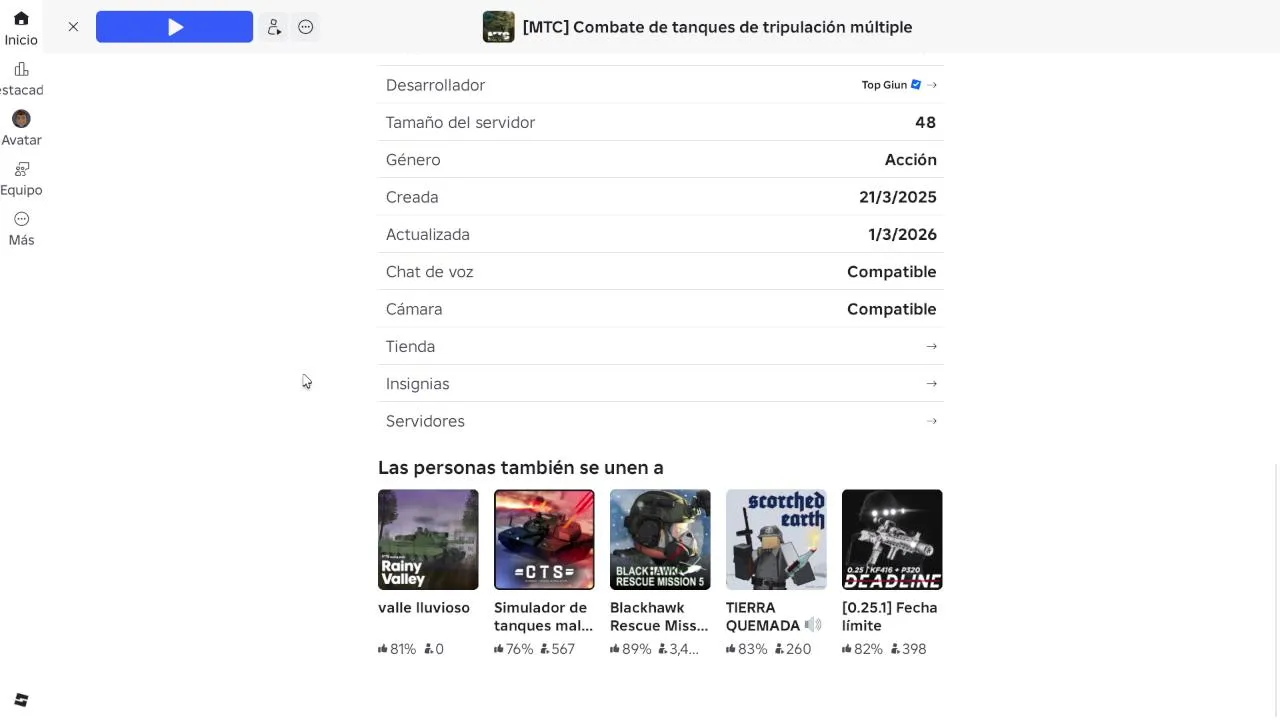1280x720 pixels.
Task: Go to Inicio home icon
Action: point(21,18)
